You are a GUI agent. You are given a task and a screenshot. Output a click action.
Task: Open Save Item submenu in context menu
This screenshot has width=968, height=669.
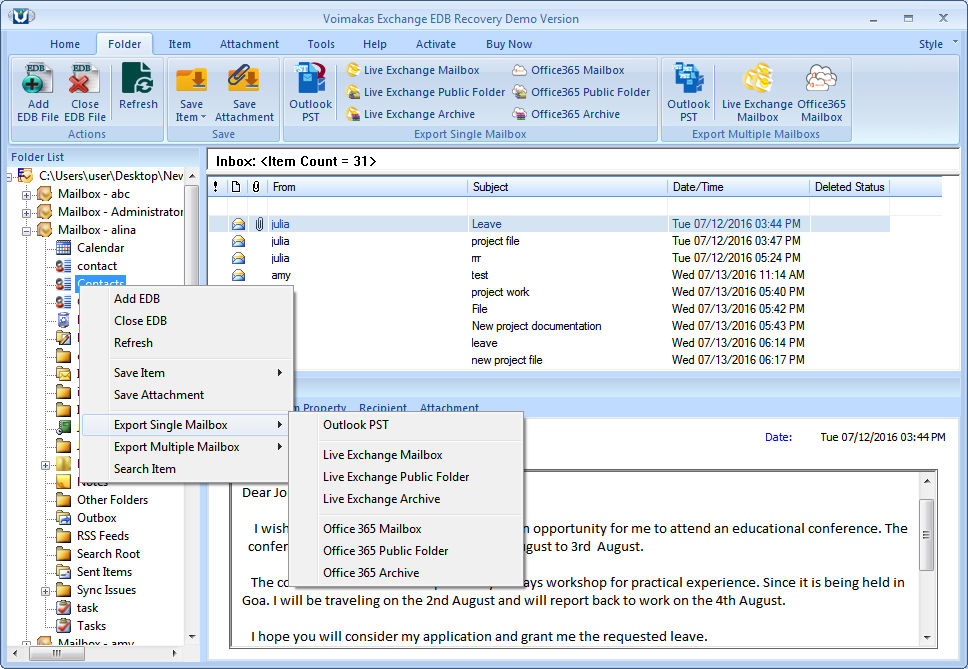[x=185, y=373]
